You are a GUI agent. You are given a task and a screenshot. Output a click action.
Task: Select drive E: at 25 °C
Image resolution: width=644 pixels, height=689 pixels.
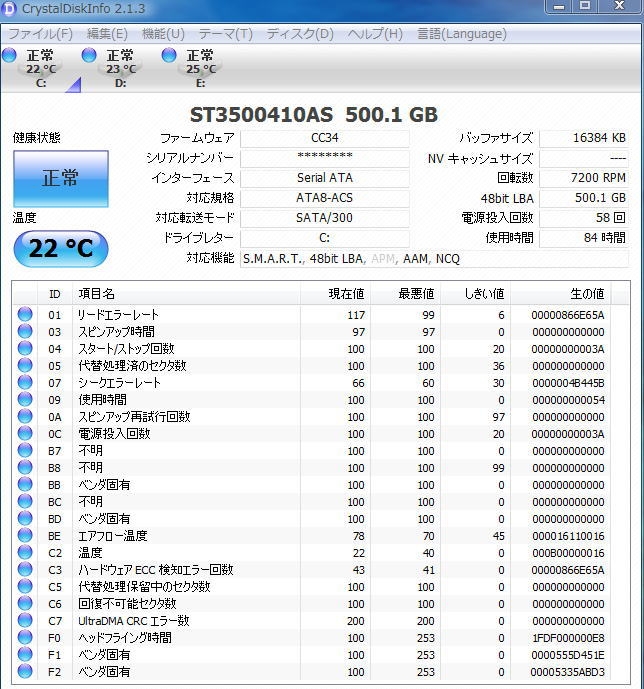coord(191,68)
